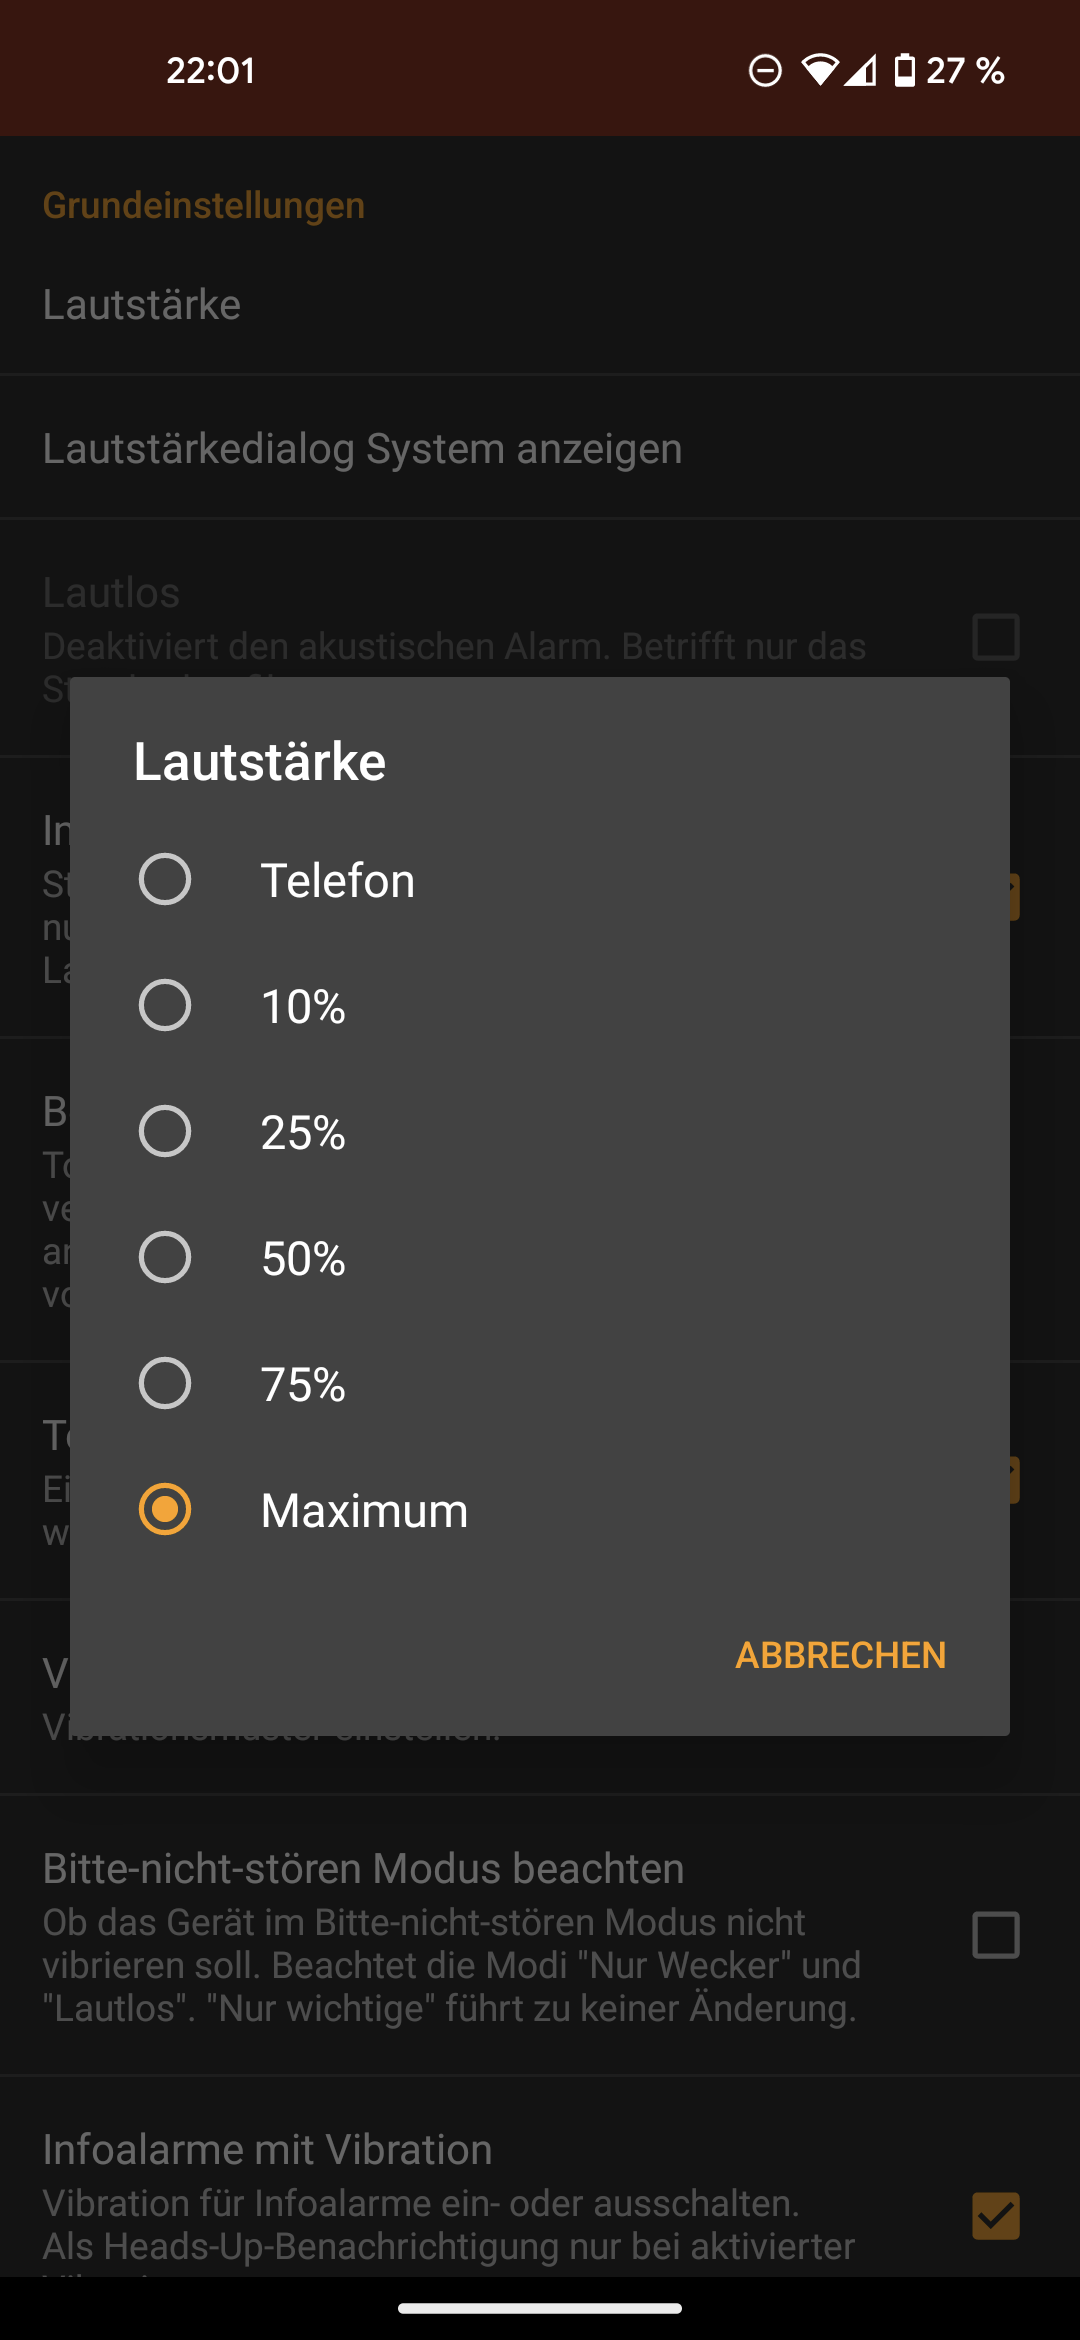Viewport: 1080px width, 2340px height.
Task: Uncheck Infoalarme mit Vibration checkbox
Action: [x=996, y=2216]
